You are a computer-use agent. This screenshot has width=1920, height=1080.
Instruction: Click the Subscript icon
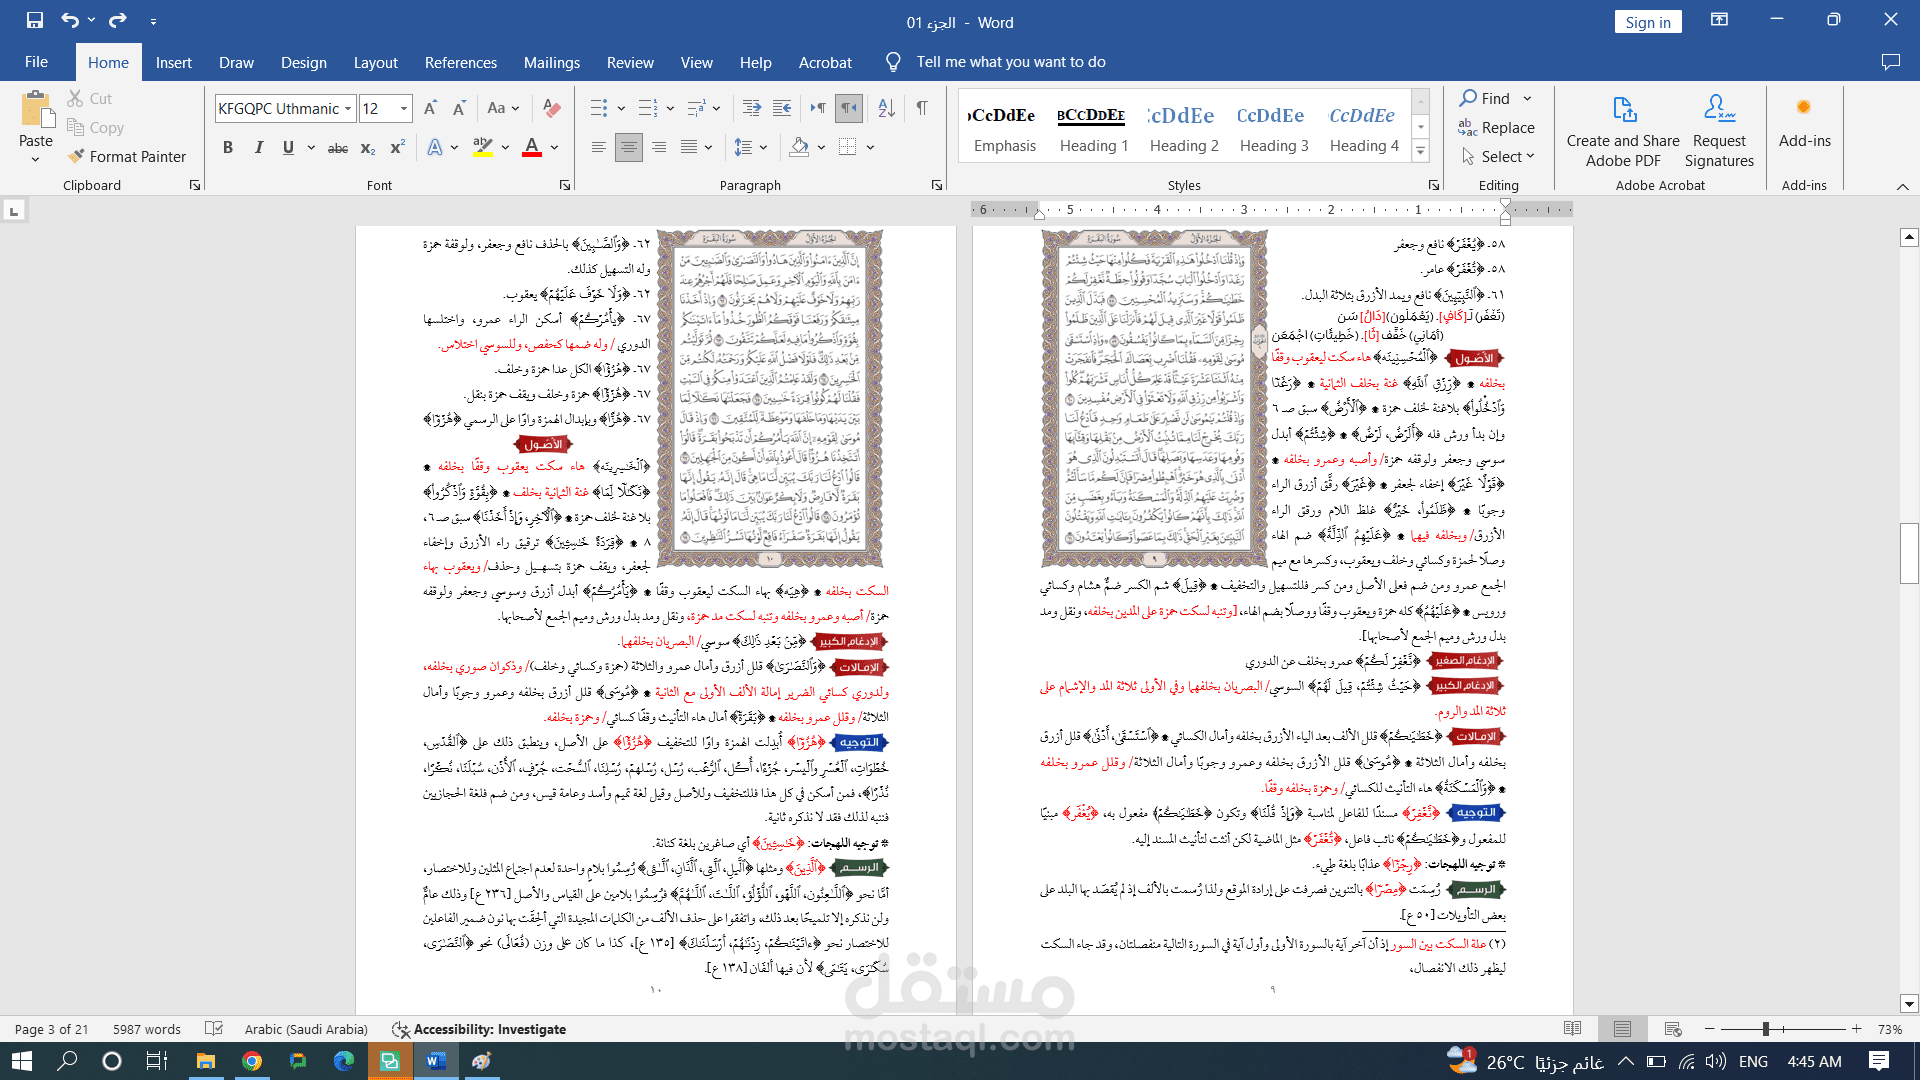[x=368, y=147]
